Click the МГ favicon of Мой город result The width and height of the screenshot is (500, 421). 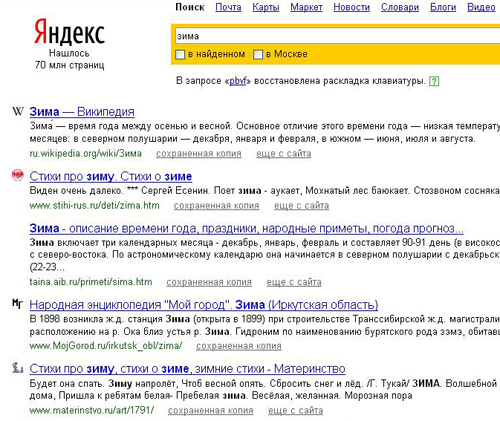pos(18,303)
